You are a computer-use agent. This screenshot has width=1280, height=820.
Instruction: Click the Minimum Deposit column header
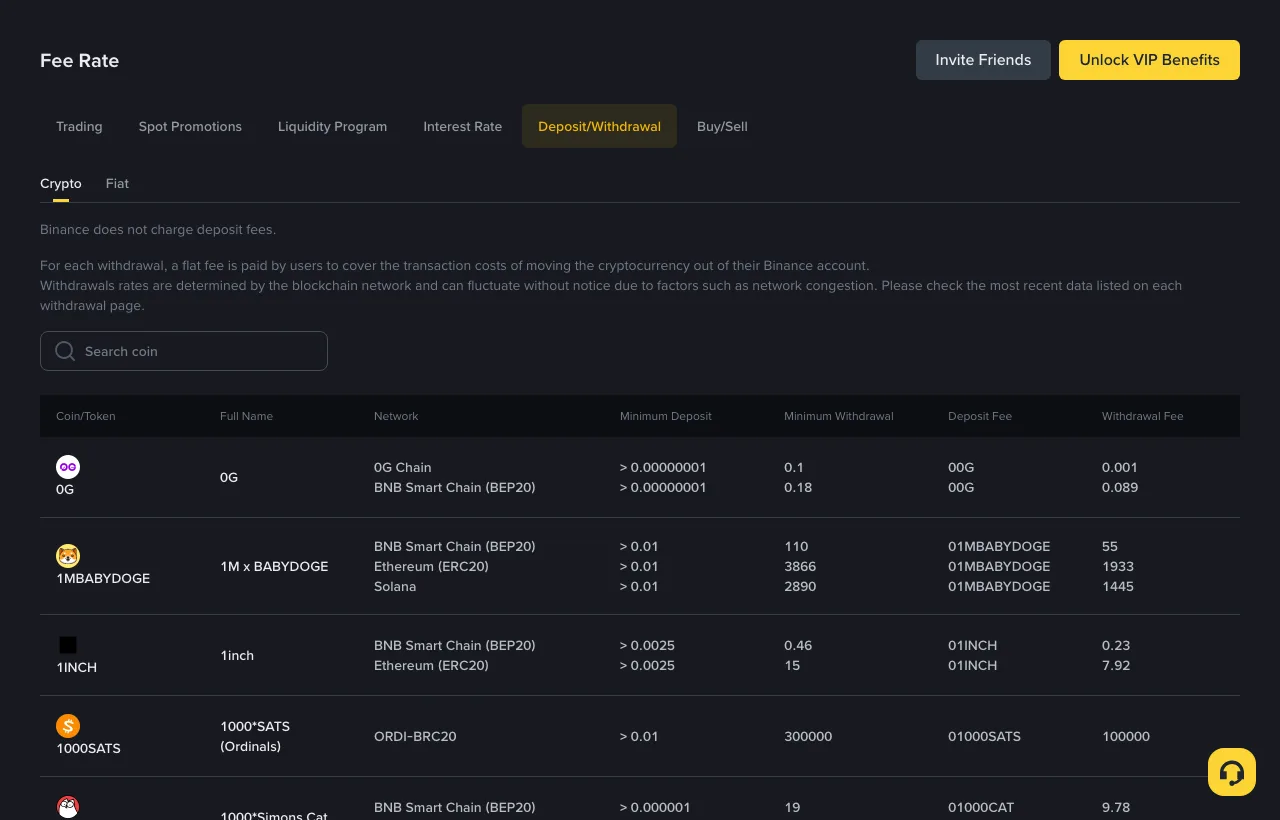pyautogui.click(x=666, y=416)
